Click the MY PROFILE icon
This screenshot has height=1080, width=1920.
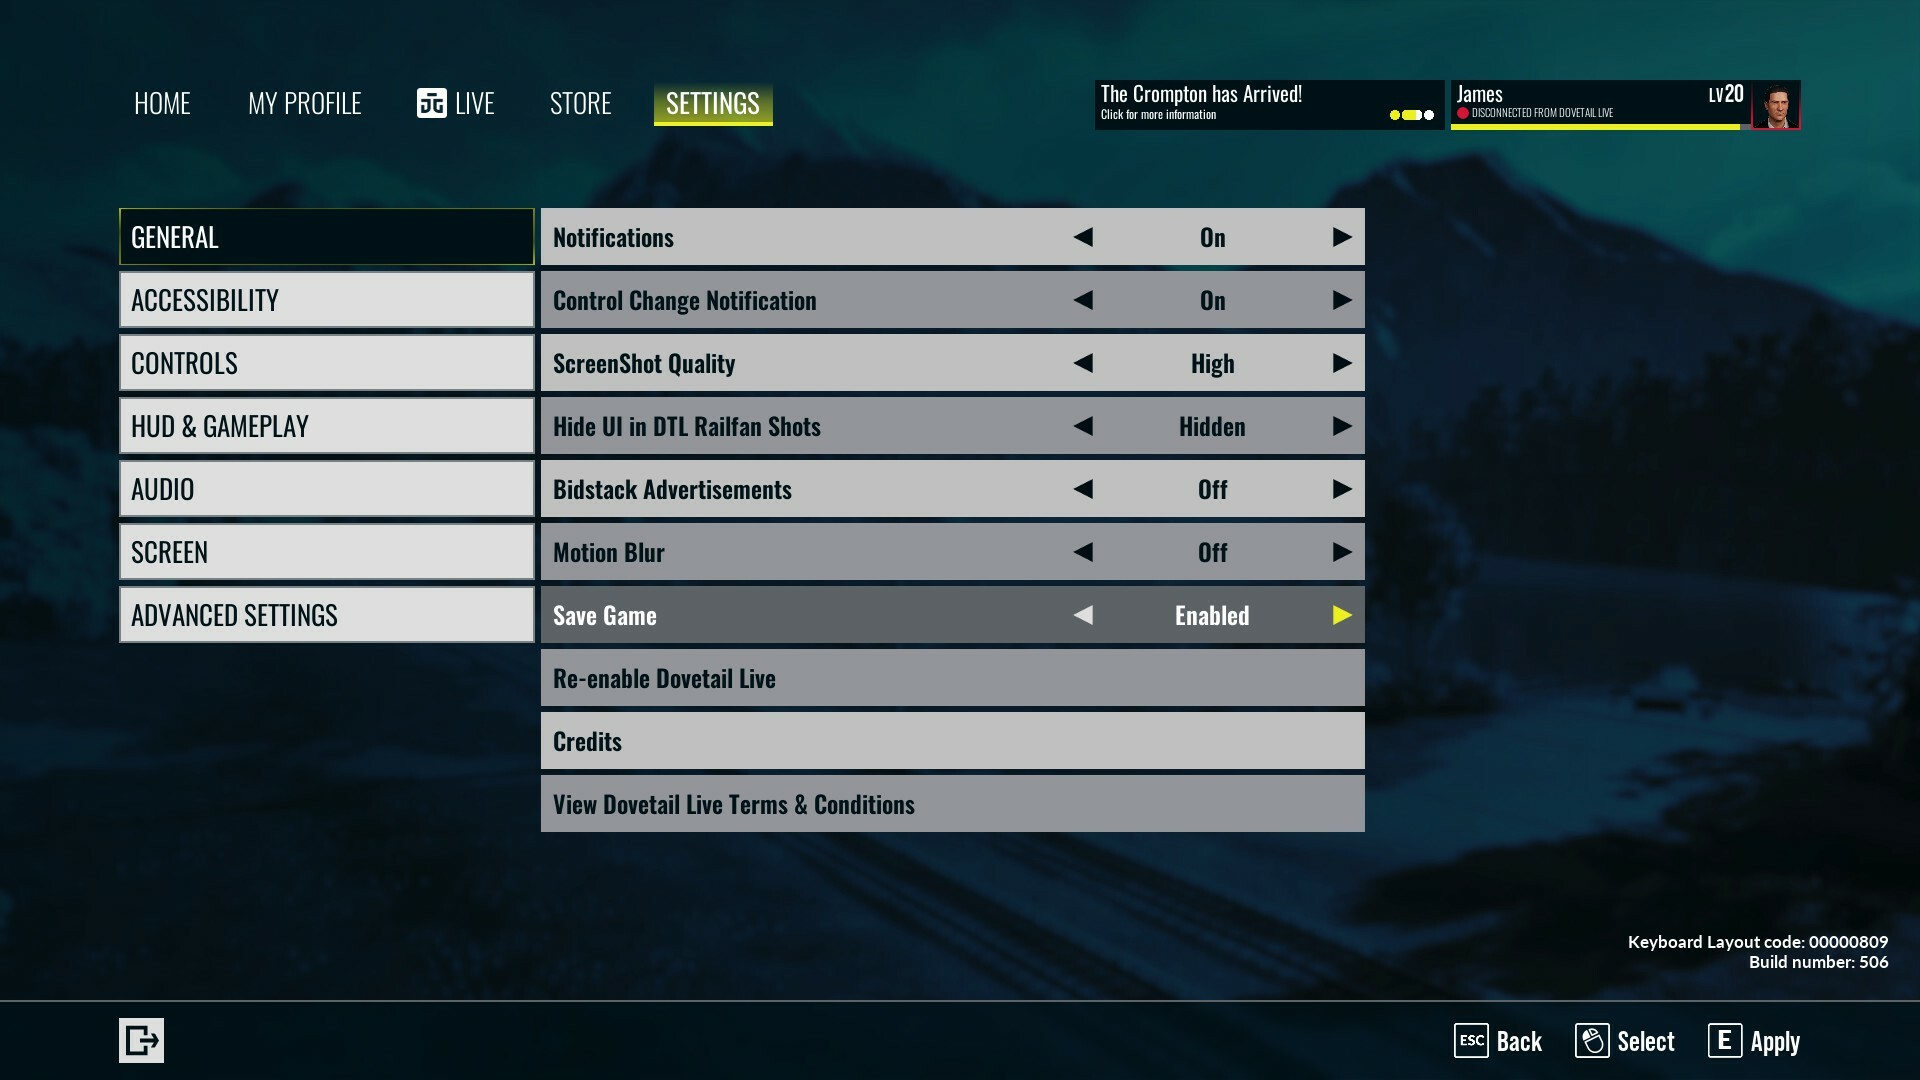click(305, 102)
